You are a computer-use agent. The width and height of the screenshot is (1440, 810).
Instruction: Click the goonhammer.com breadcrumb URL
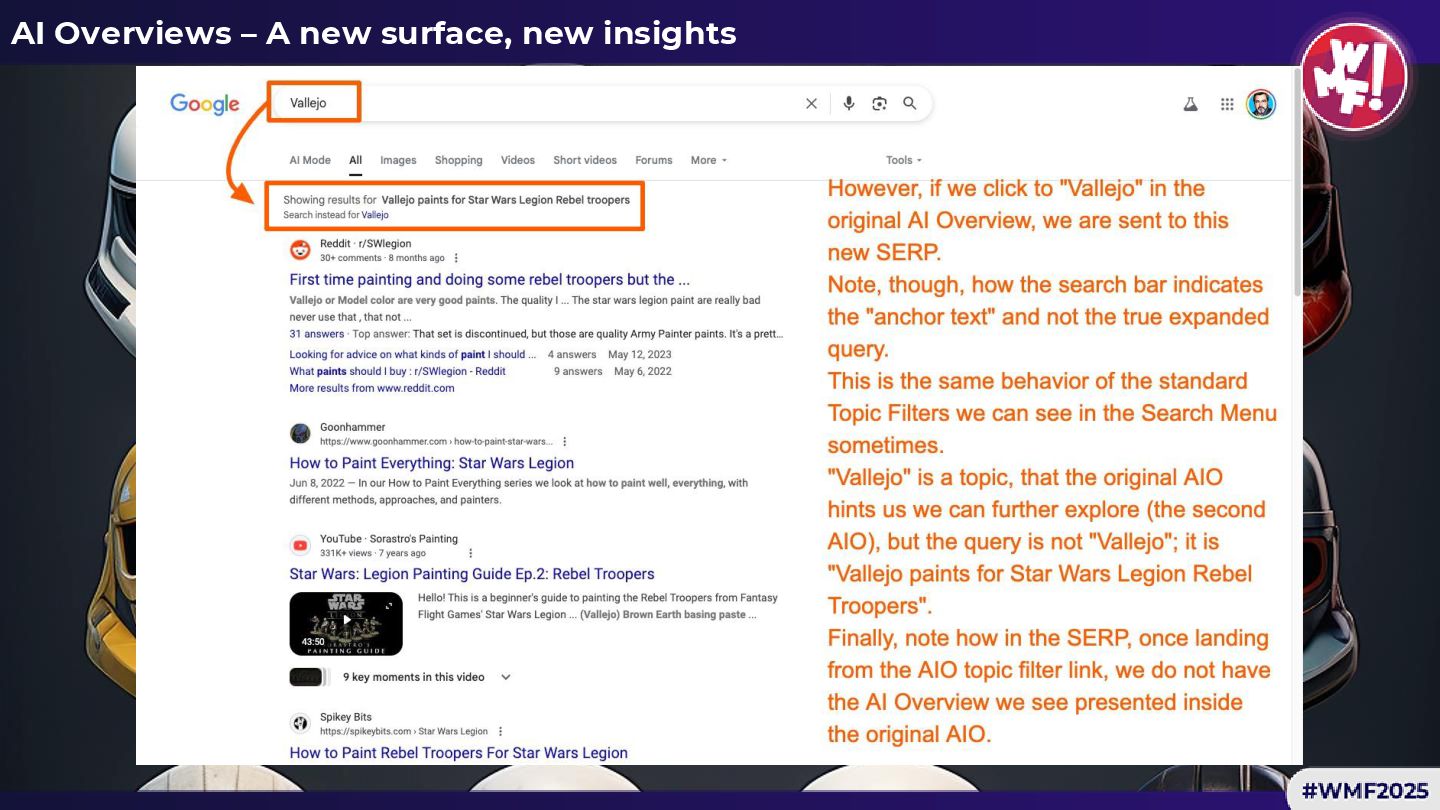[436, 441]
